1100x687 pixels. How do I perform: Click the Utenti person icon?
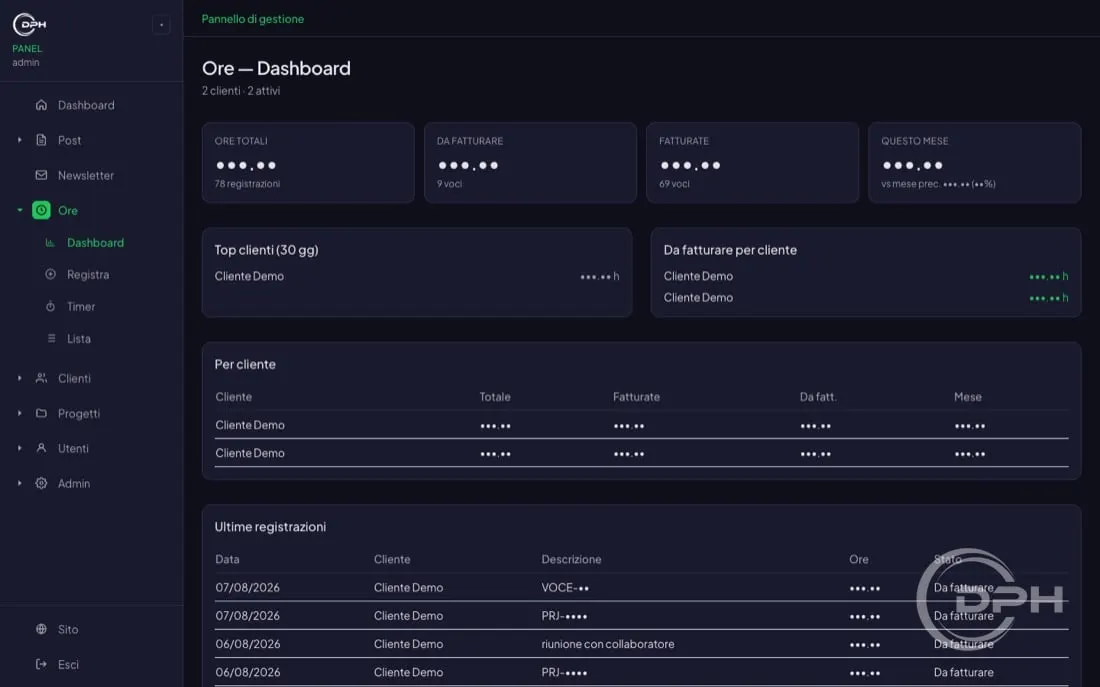[x=41, y=448]
